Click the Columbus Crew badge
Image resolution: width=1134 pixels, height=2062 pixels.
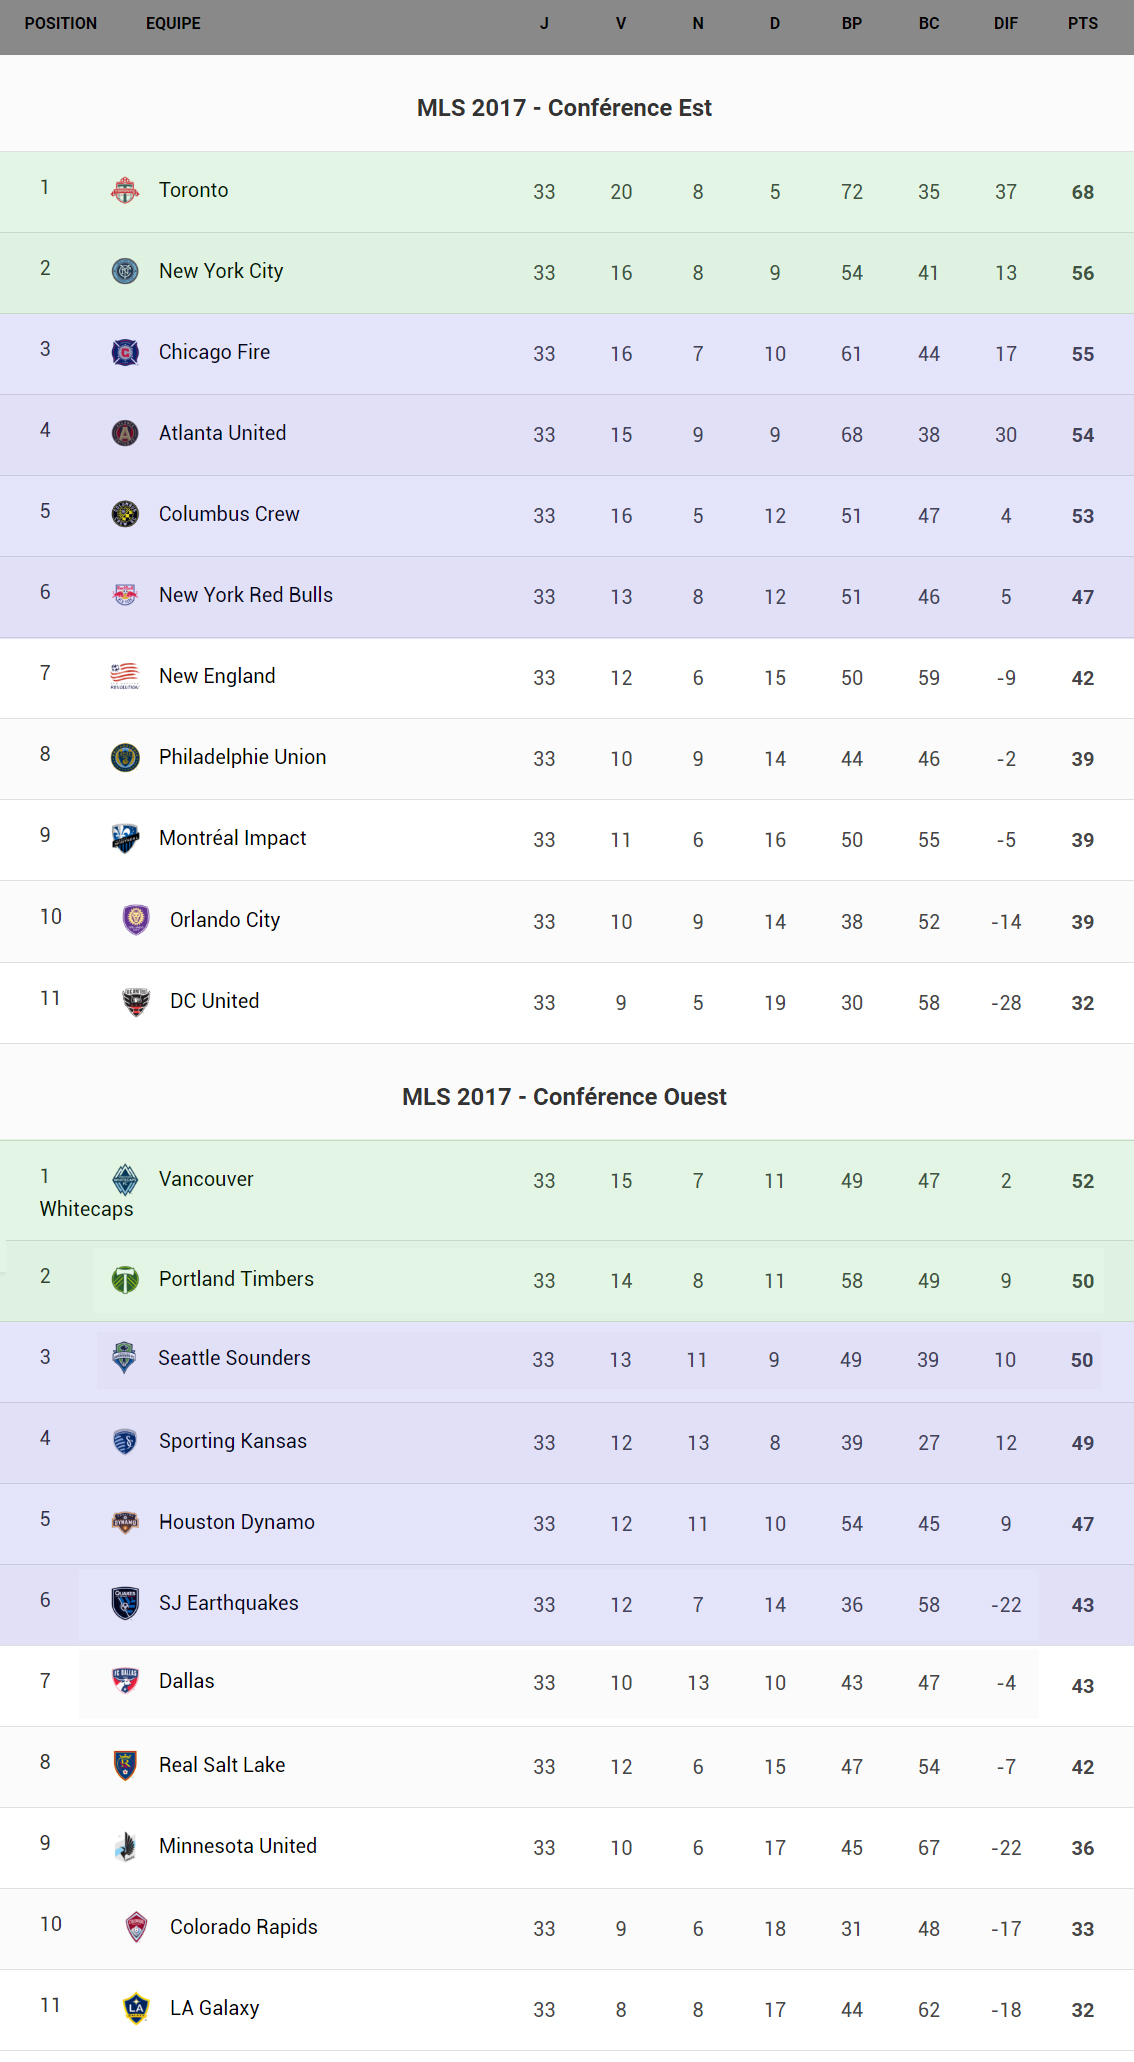[x=125, y=514]
